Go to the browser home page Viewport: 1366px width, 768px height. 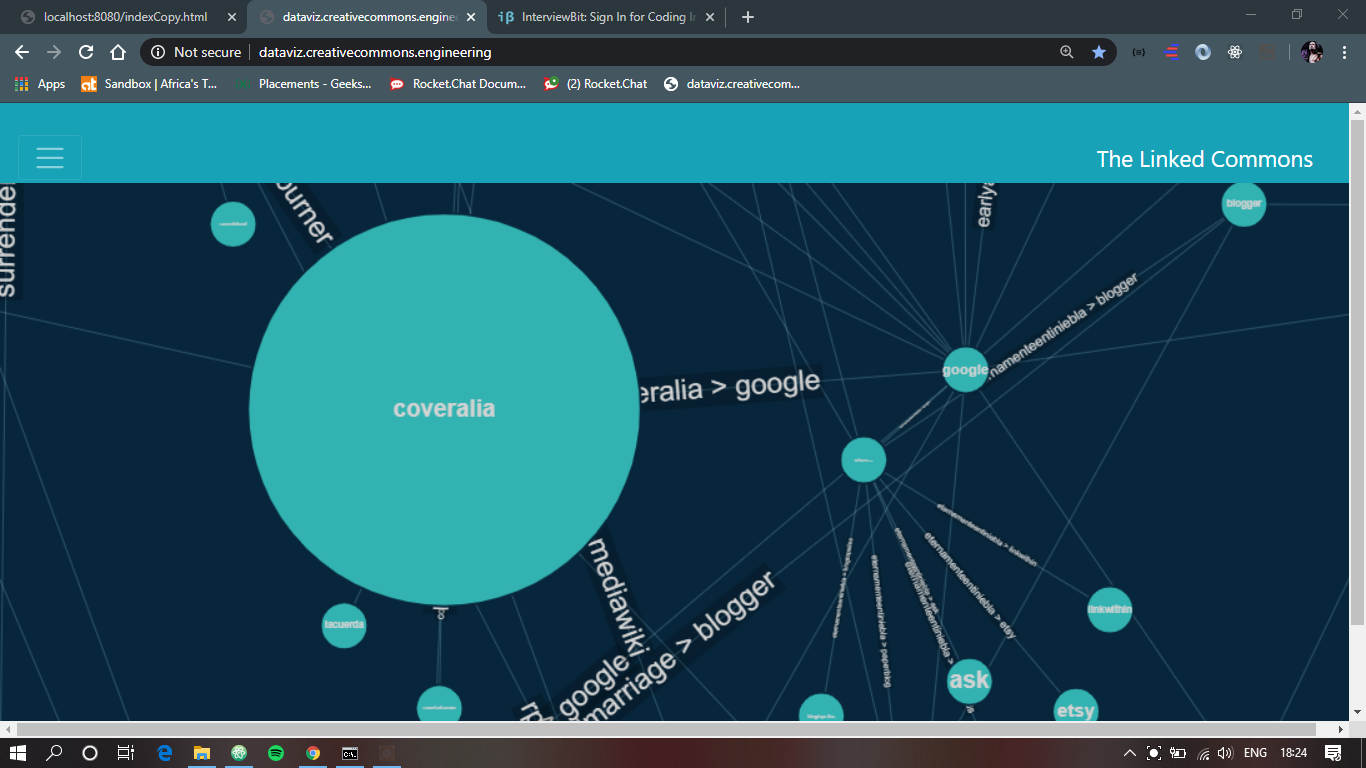(118, 52)
